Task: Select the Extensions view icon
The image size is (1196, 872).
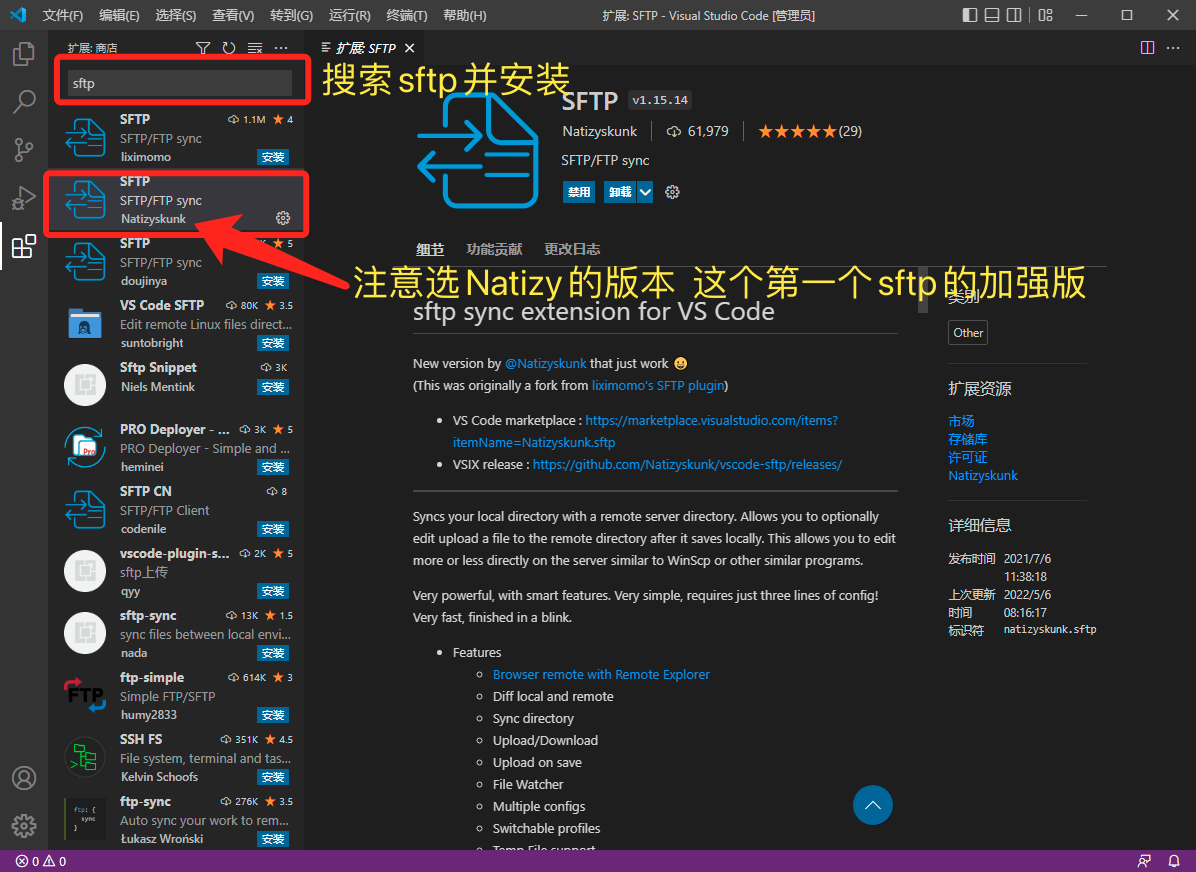Action: pos(24,246)
